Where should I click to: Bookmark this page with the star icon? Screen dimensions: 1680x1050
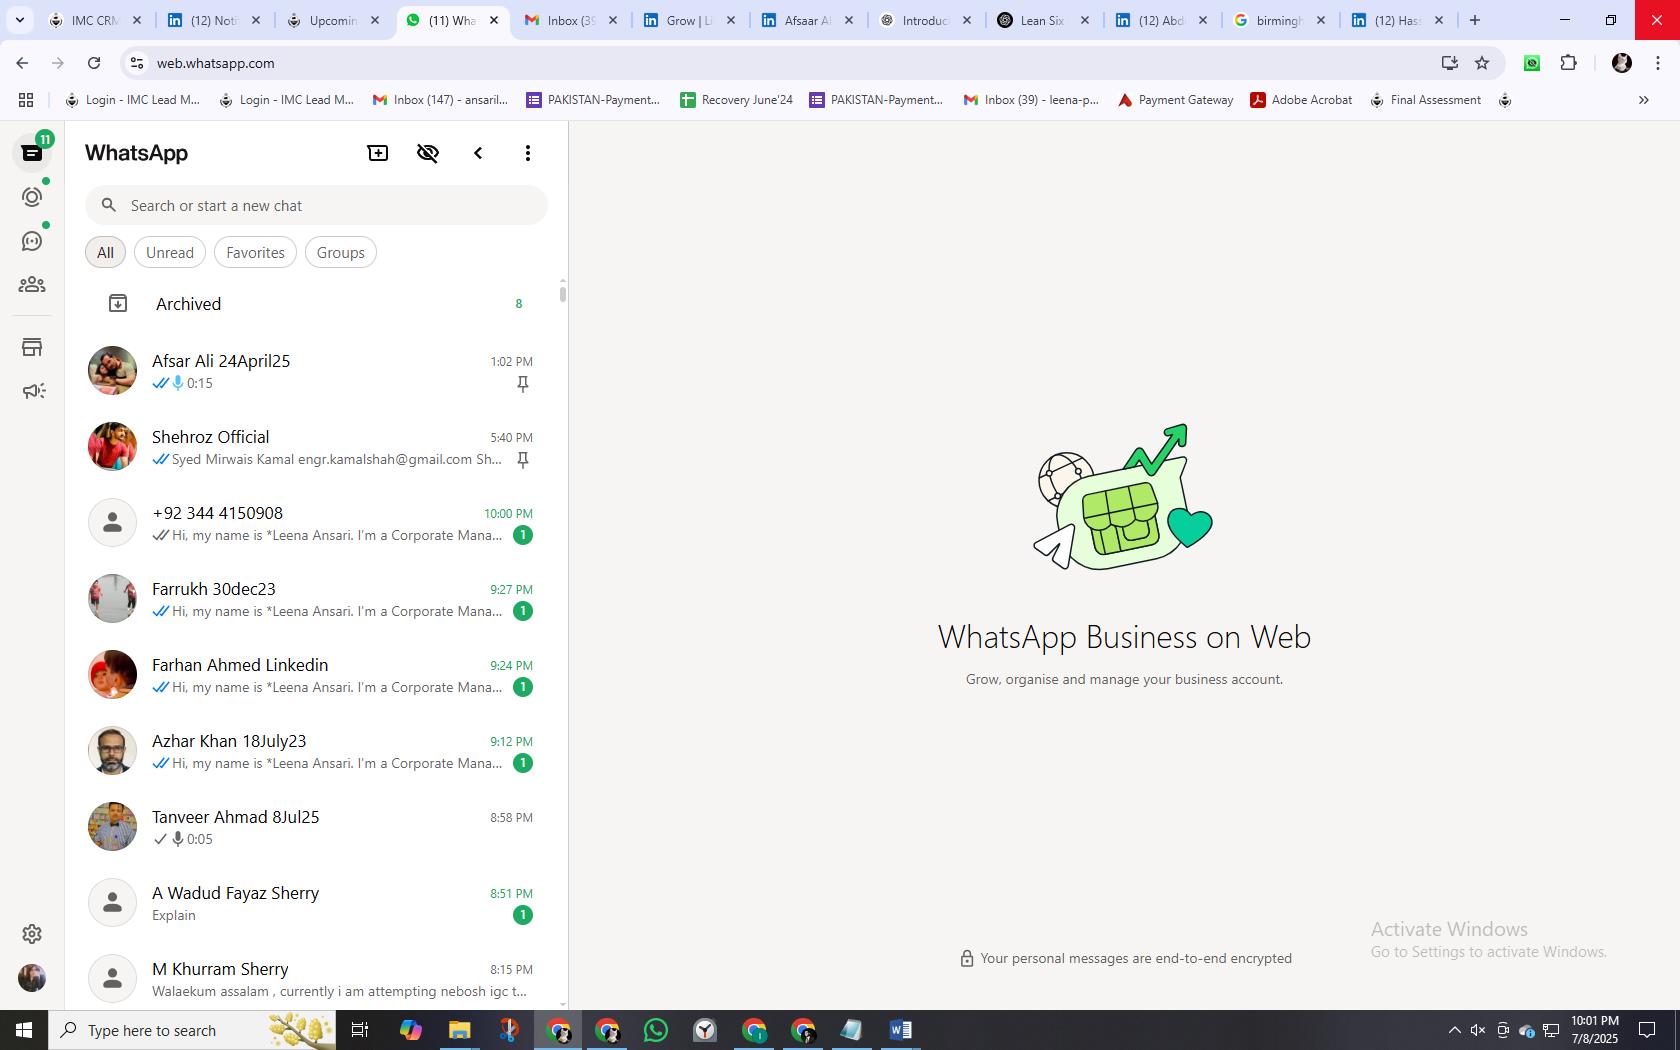pos(1482,63)
